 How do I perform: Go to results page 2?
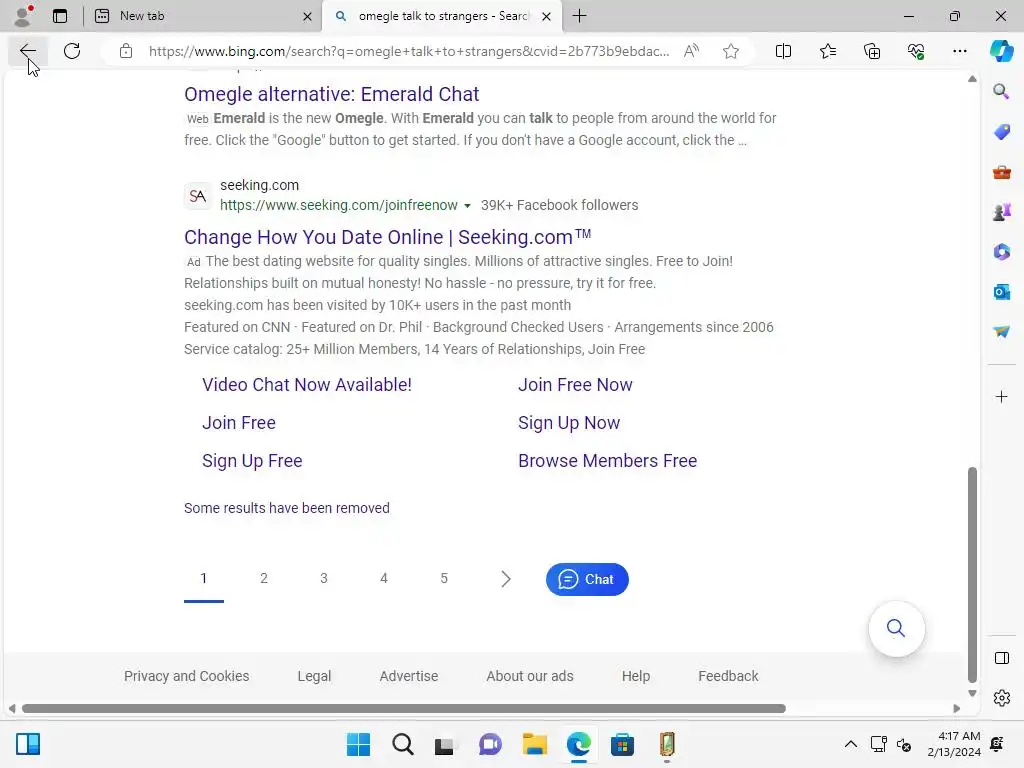[x=264, y=578]
